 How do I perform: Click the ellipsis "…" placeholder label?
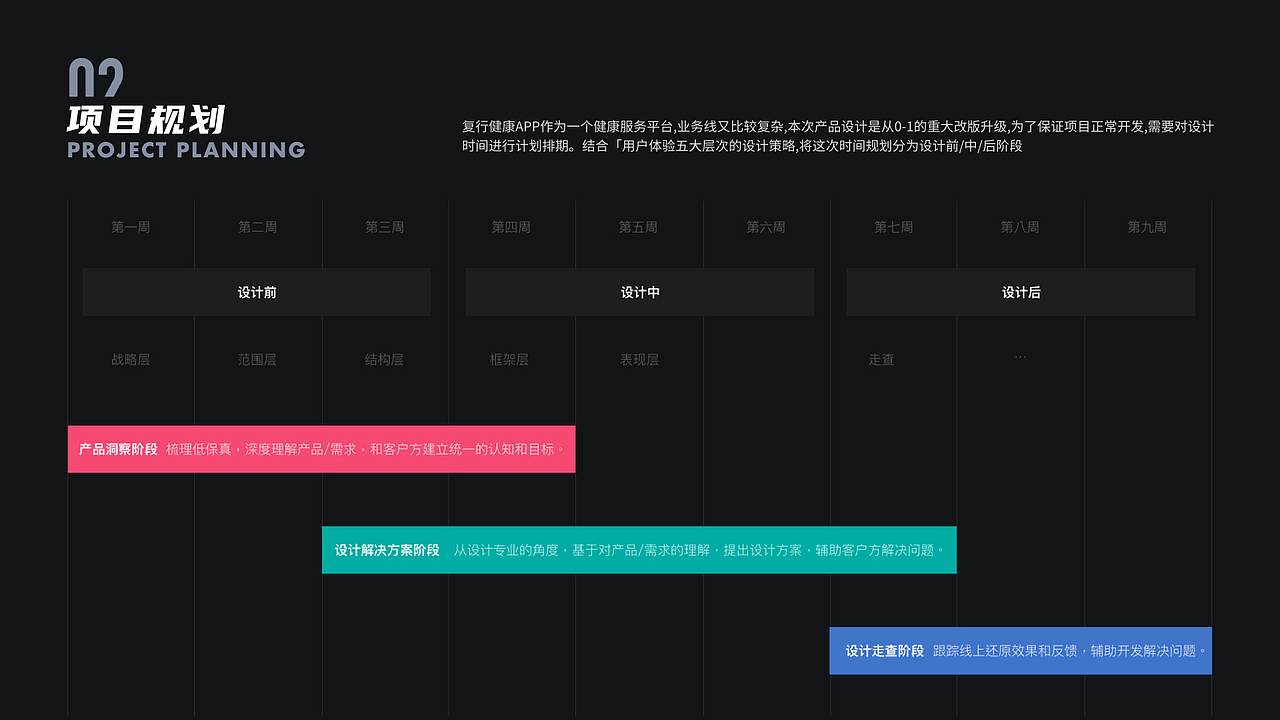tap(1021, 355)
